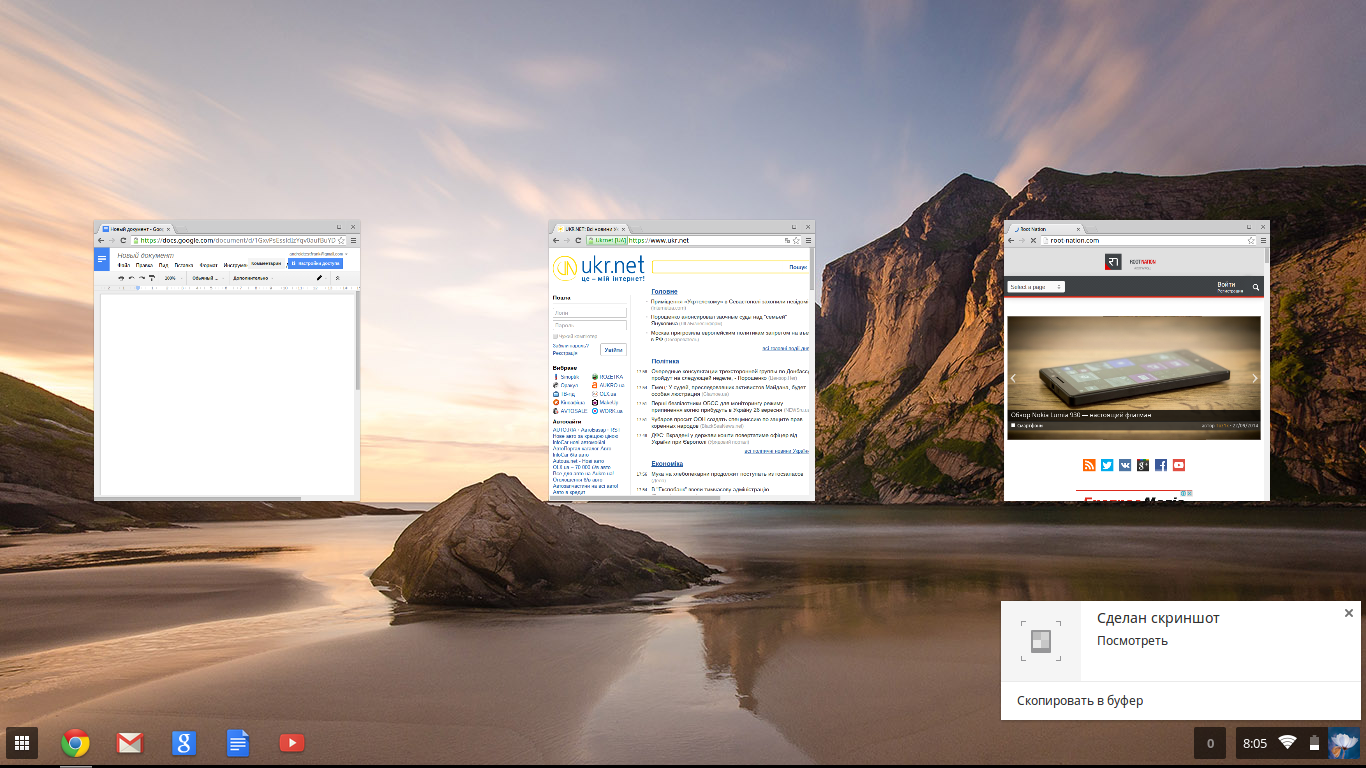Open the 'Вставка' menu in Docs
Screen dimensions: 1366x768
click(x=184, y=265)
